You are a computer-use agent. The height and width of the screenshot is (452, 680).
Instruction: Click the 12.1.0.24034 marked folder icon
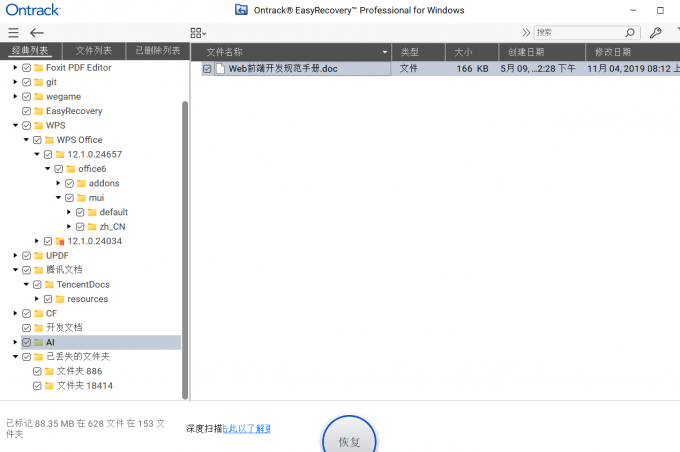point(60,241)
